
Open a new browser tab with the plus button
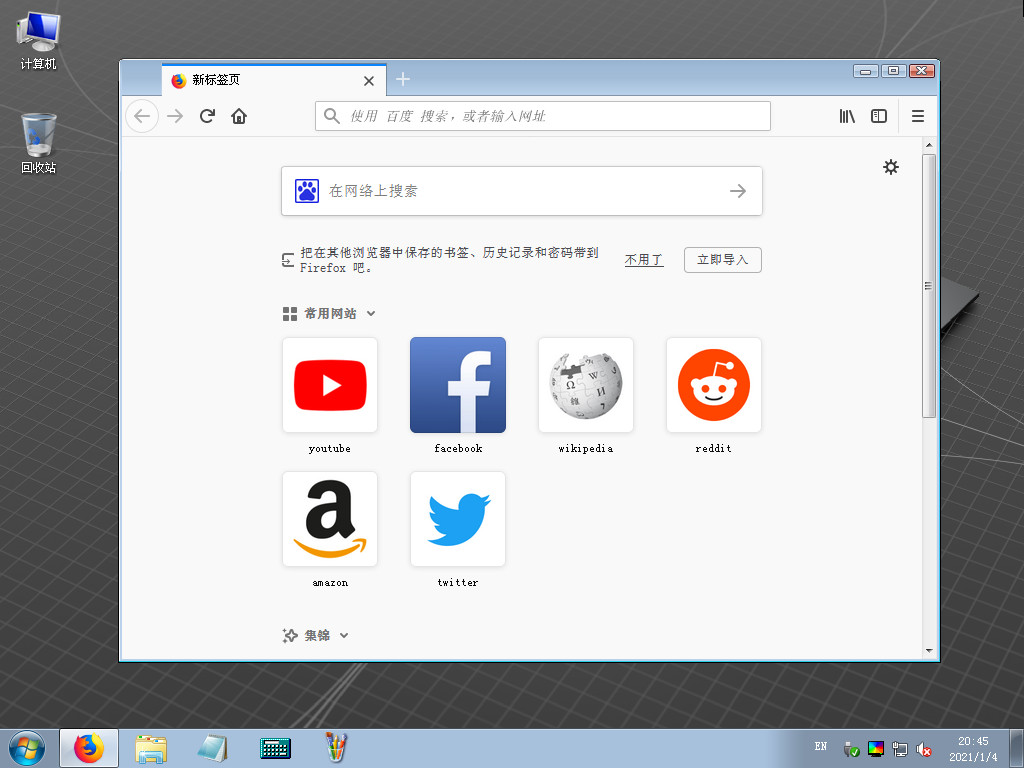click(403, 79)
